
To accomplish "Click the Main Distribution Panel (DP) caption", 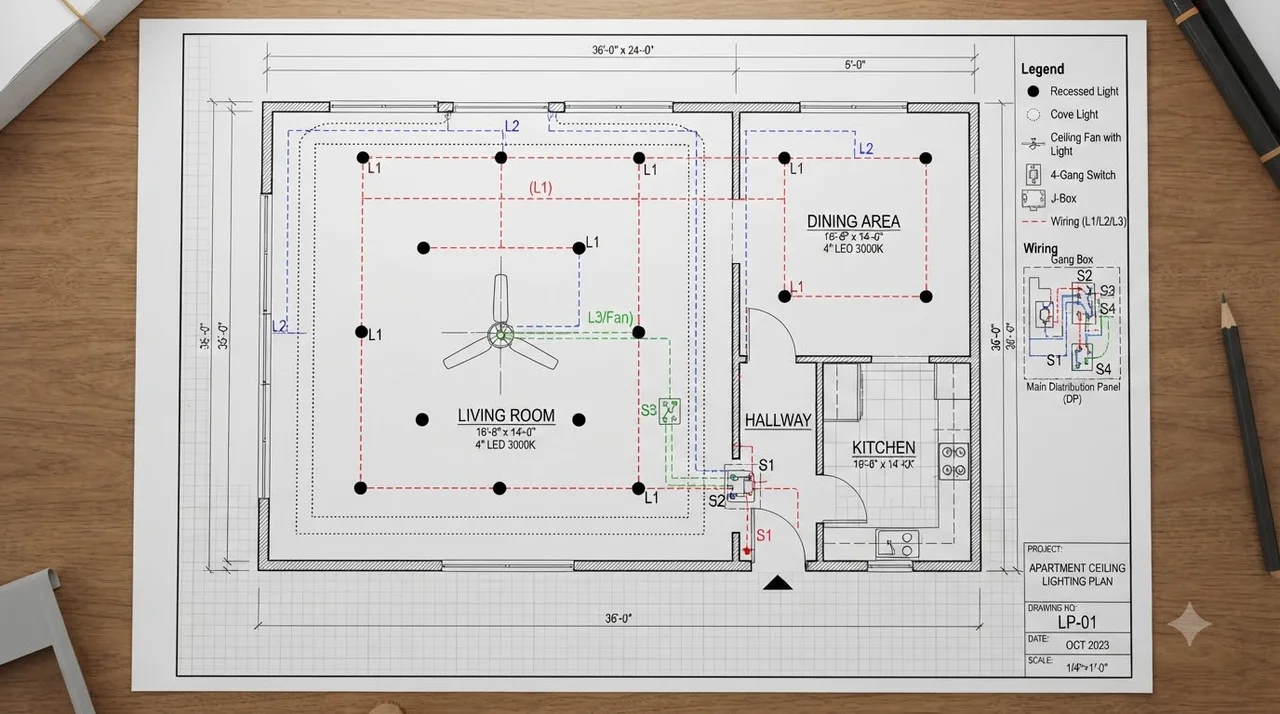I will tap(1071, 392).
